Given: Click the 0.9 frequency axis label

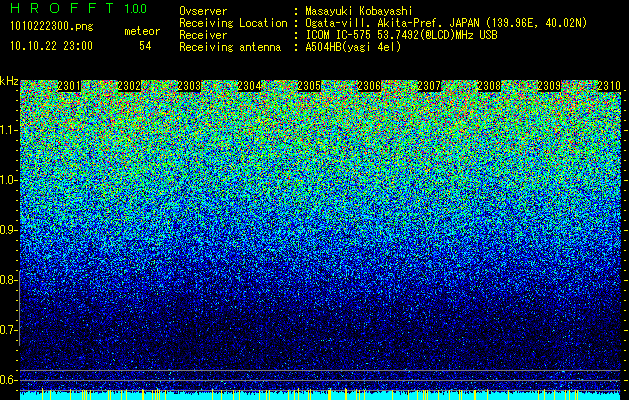Looking at the screenshot, I should tap(9, 230).
